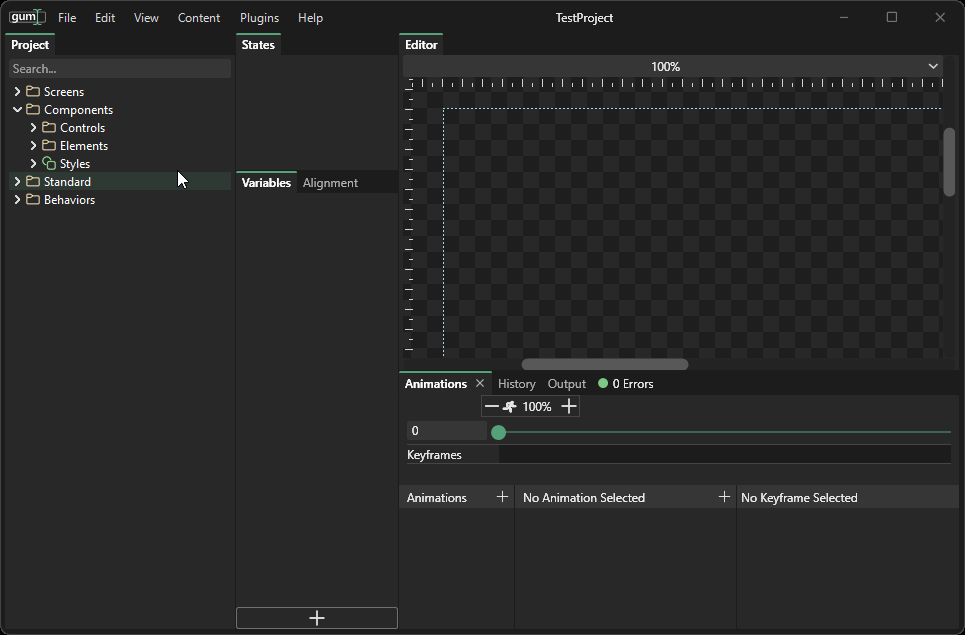Decrease animation speed with minus icon
Viewport: 965px width, 635px height.
(491, 406)
